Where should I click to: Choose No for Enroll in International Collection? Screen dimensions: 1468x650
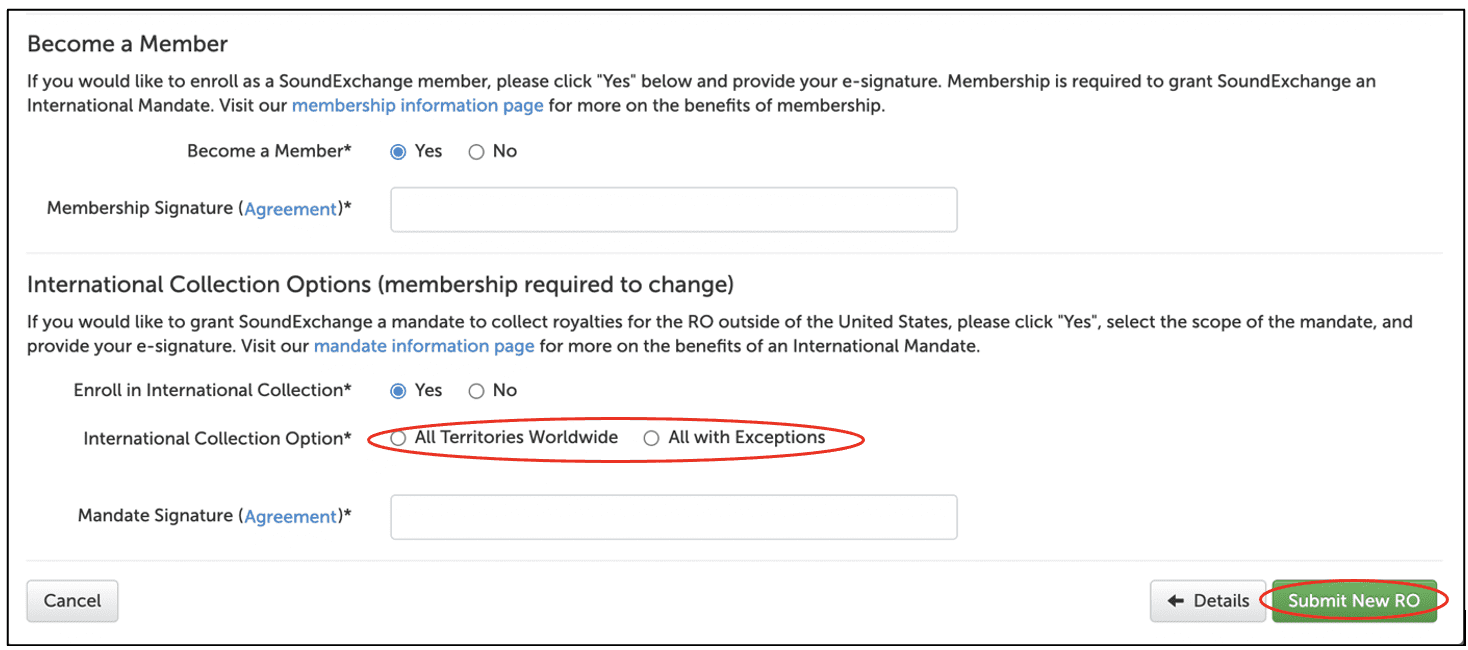tap(477, 391)
